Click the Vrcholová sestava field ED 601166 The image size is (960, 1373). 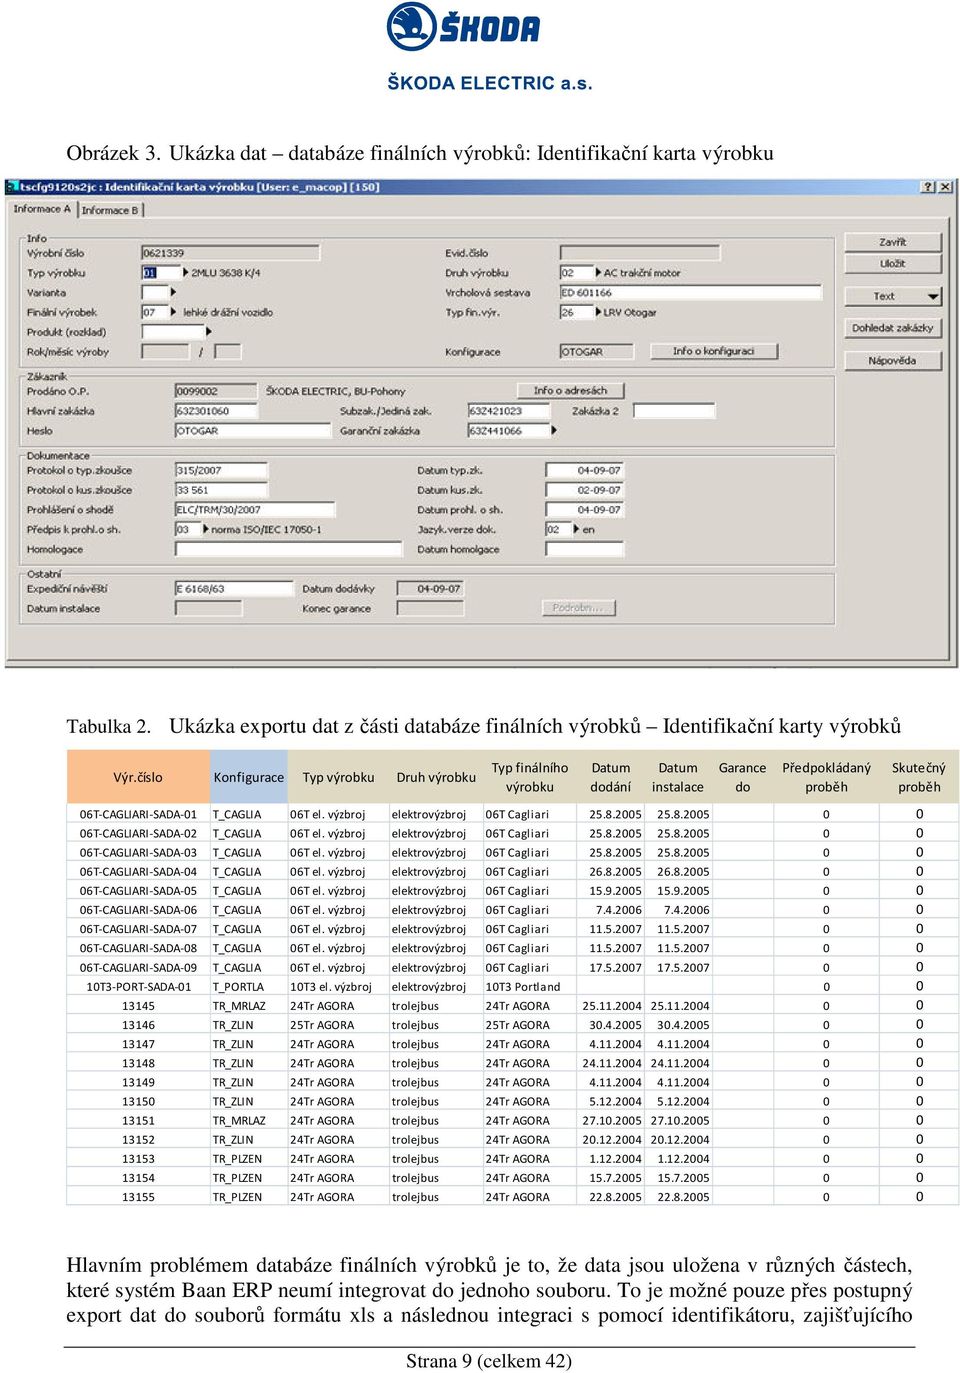[x=690, y=293]
